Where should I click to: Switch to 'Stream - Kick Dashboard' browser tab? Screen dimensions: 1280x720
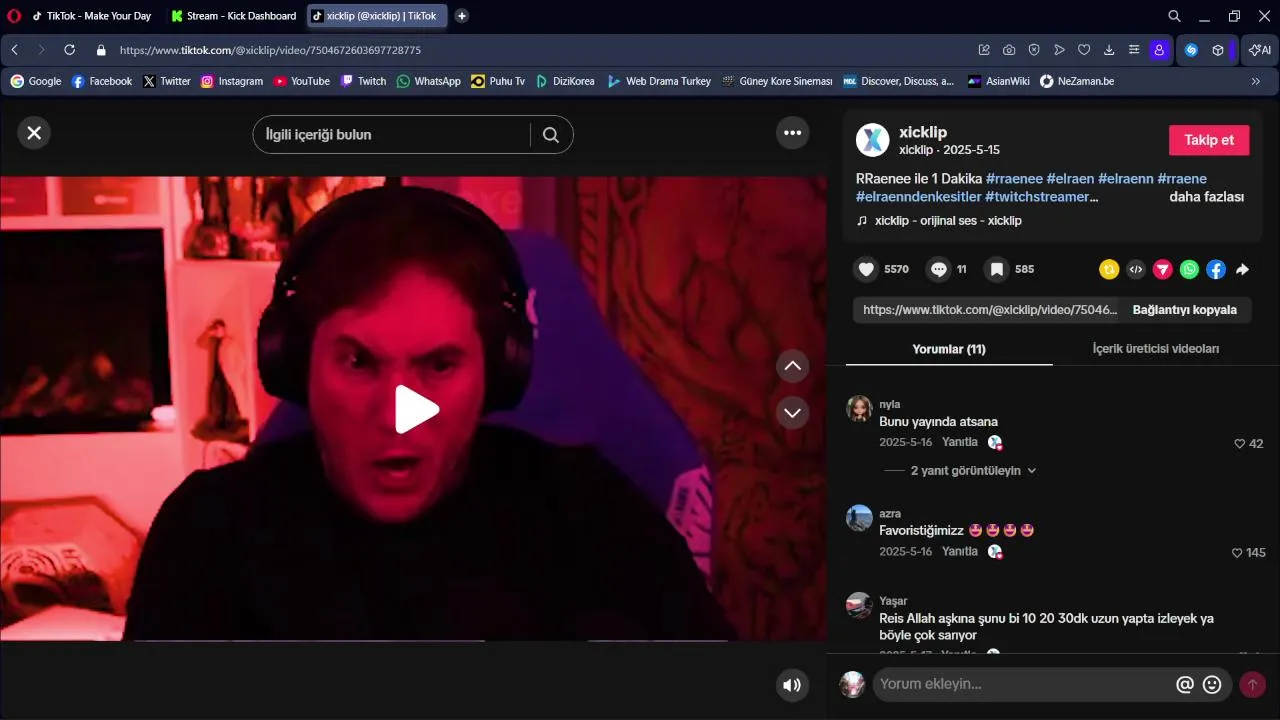pyautogui.click(x=233, y=16)
